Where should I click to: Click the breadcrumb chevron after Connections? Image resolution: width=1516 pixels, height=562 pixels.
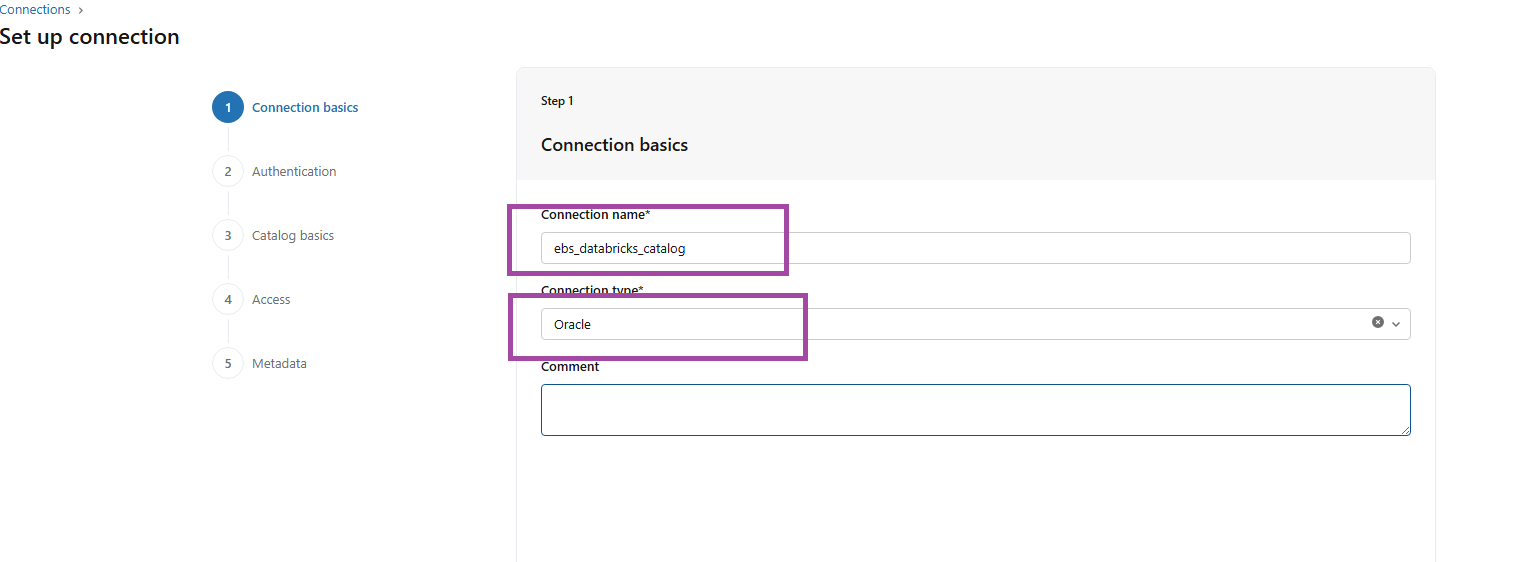click(81, 10)
